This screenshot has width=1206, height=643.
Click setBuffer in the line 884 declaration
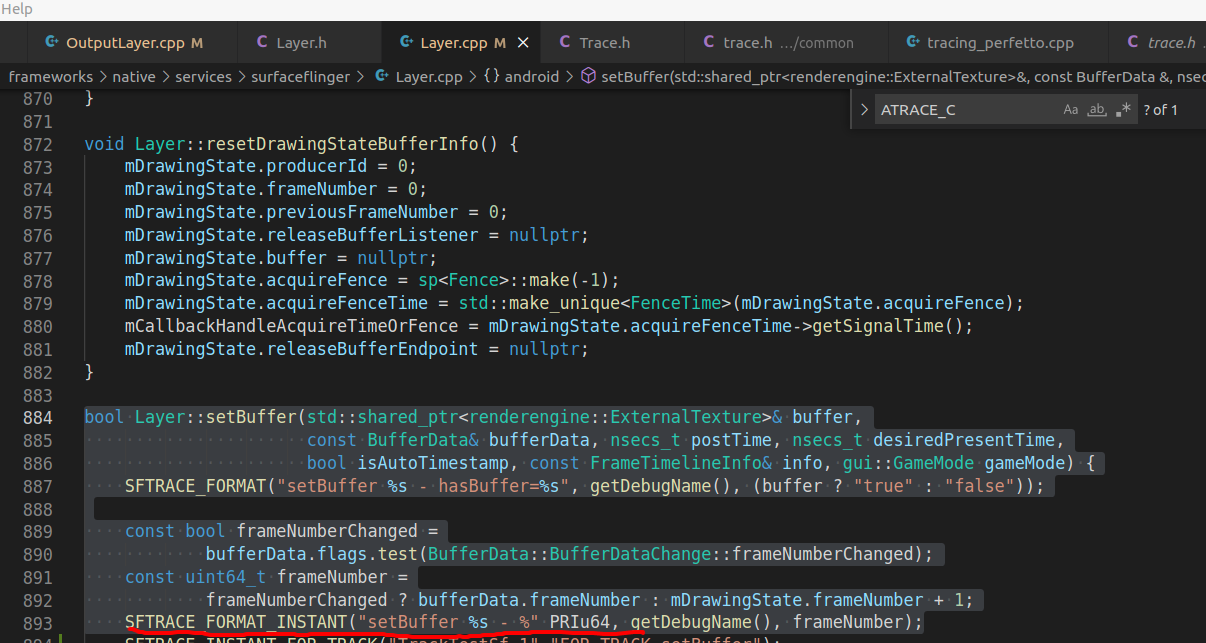251,417
